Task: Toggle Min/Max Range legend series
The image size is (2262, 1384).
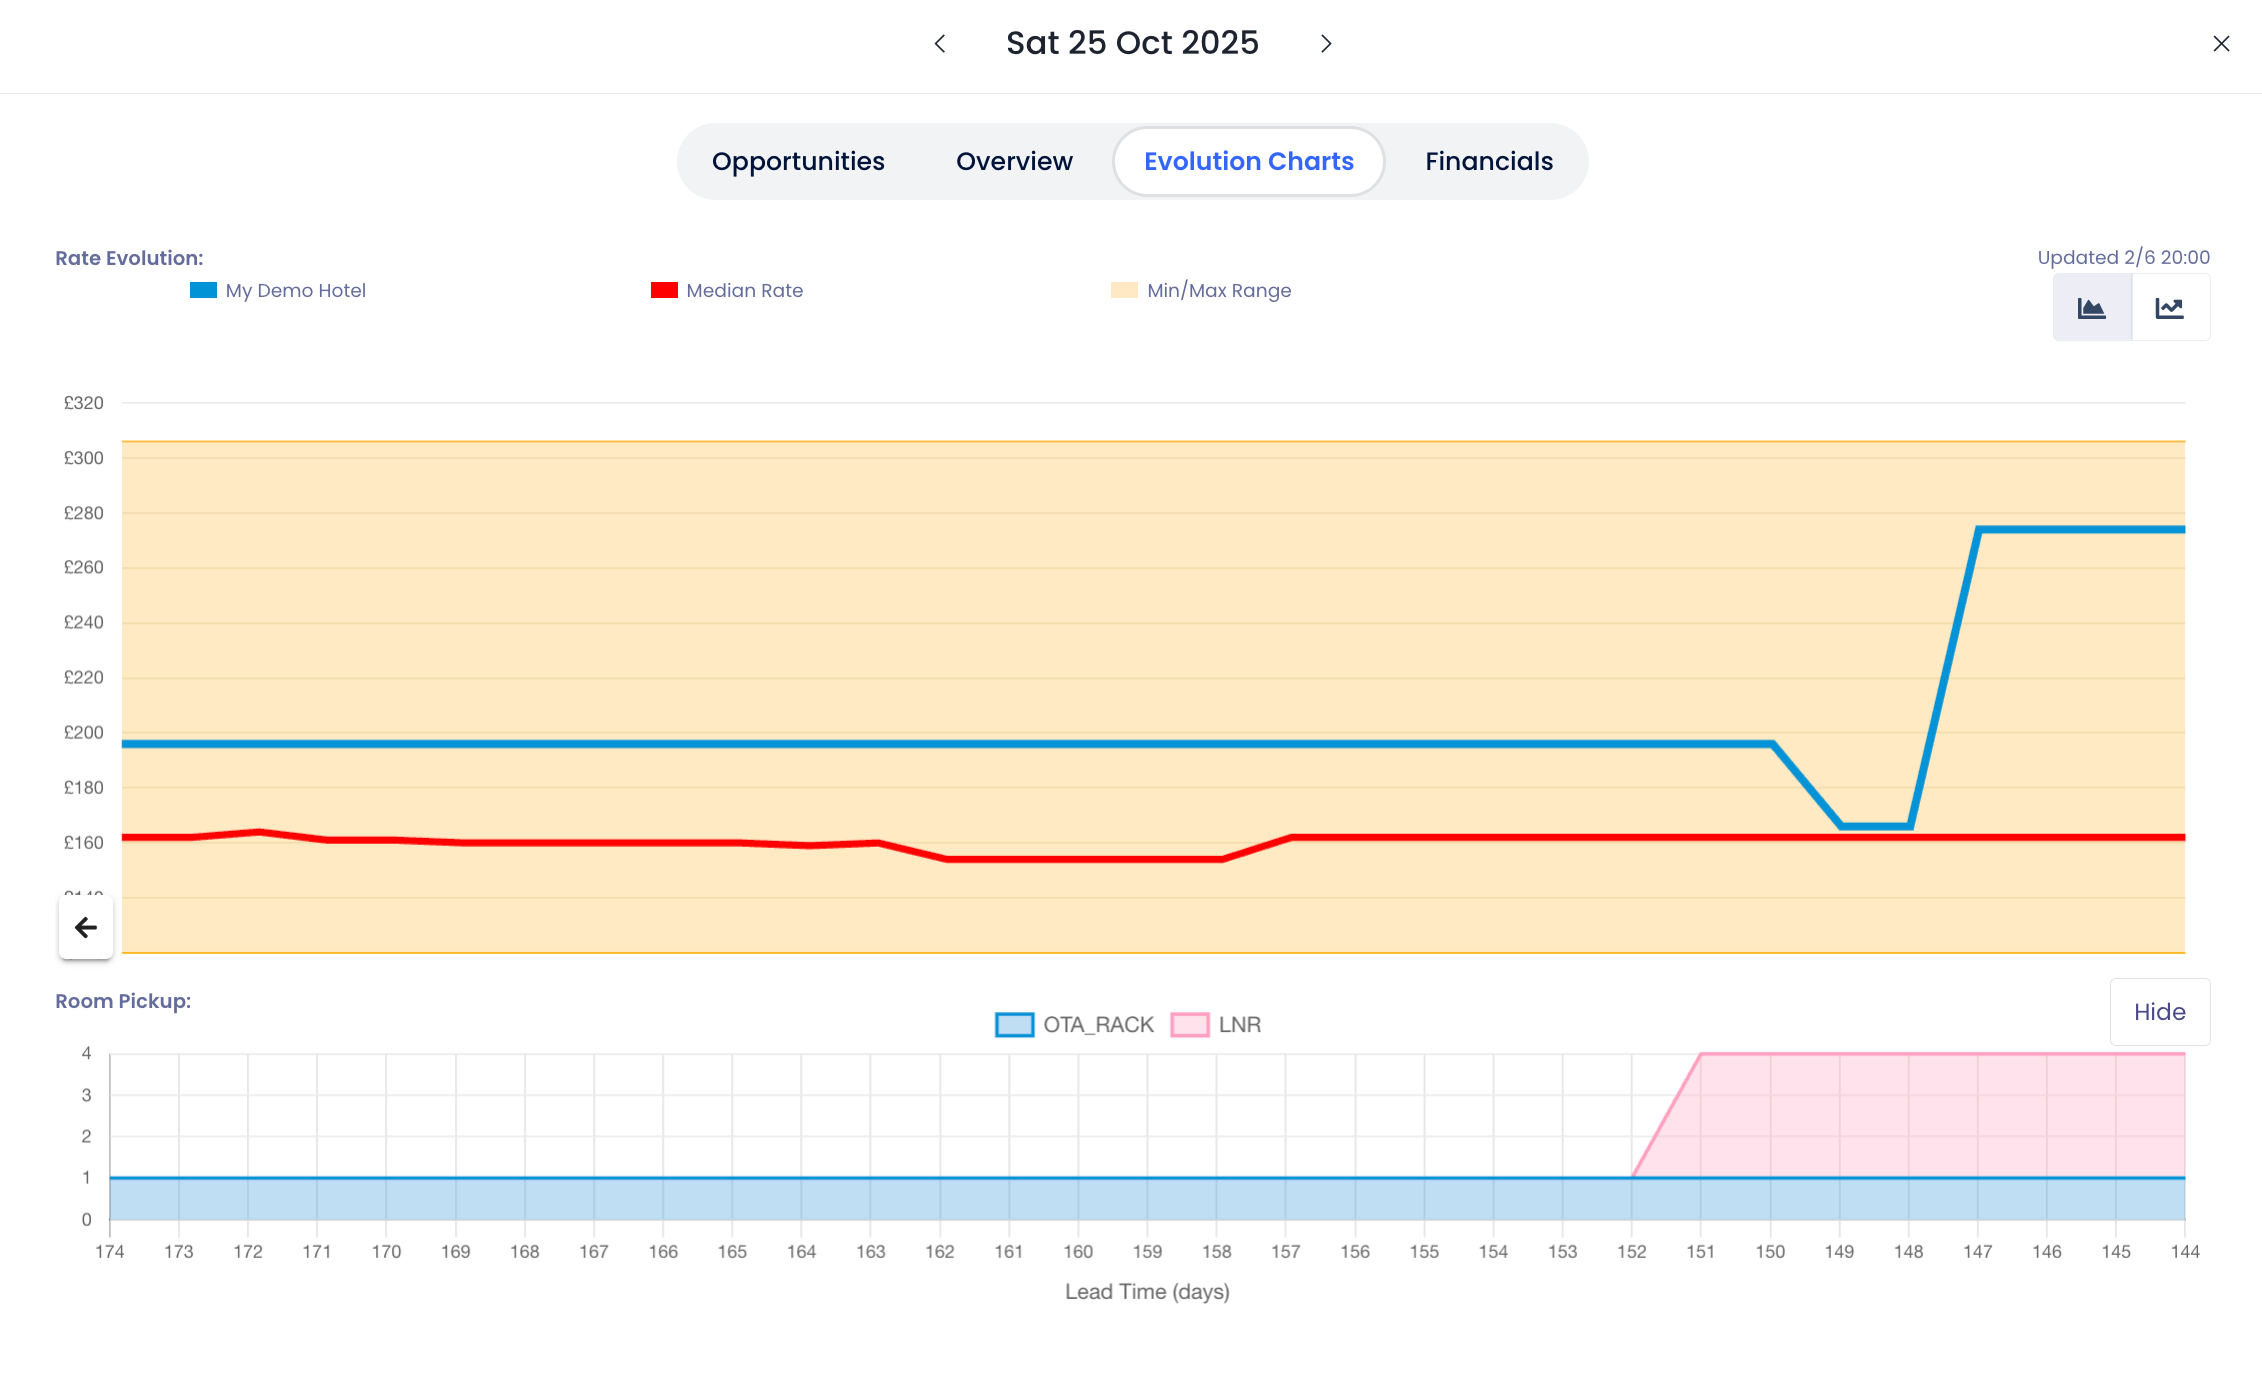Action: 1218,291
